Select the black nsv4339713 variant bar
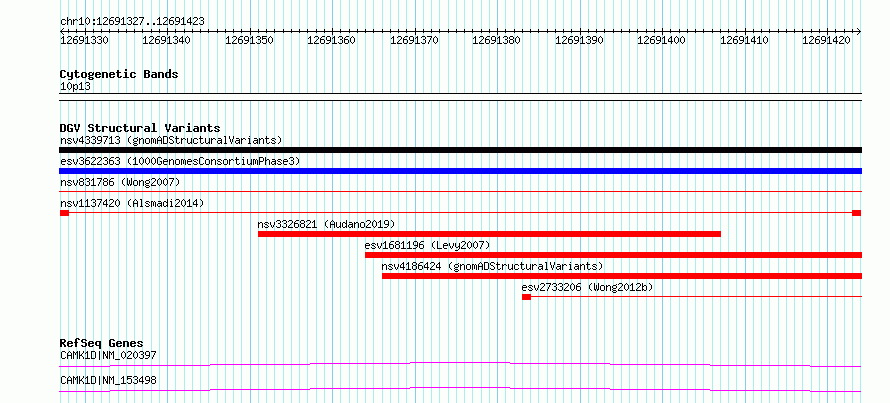The image size is (890, 403). pos(460,150)
